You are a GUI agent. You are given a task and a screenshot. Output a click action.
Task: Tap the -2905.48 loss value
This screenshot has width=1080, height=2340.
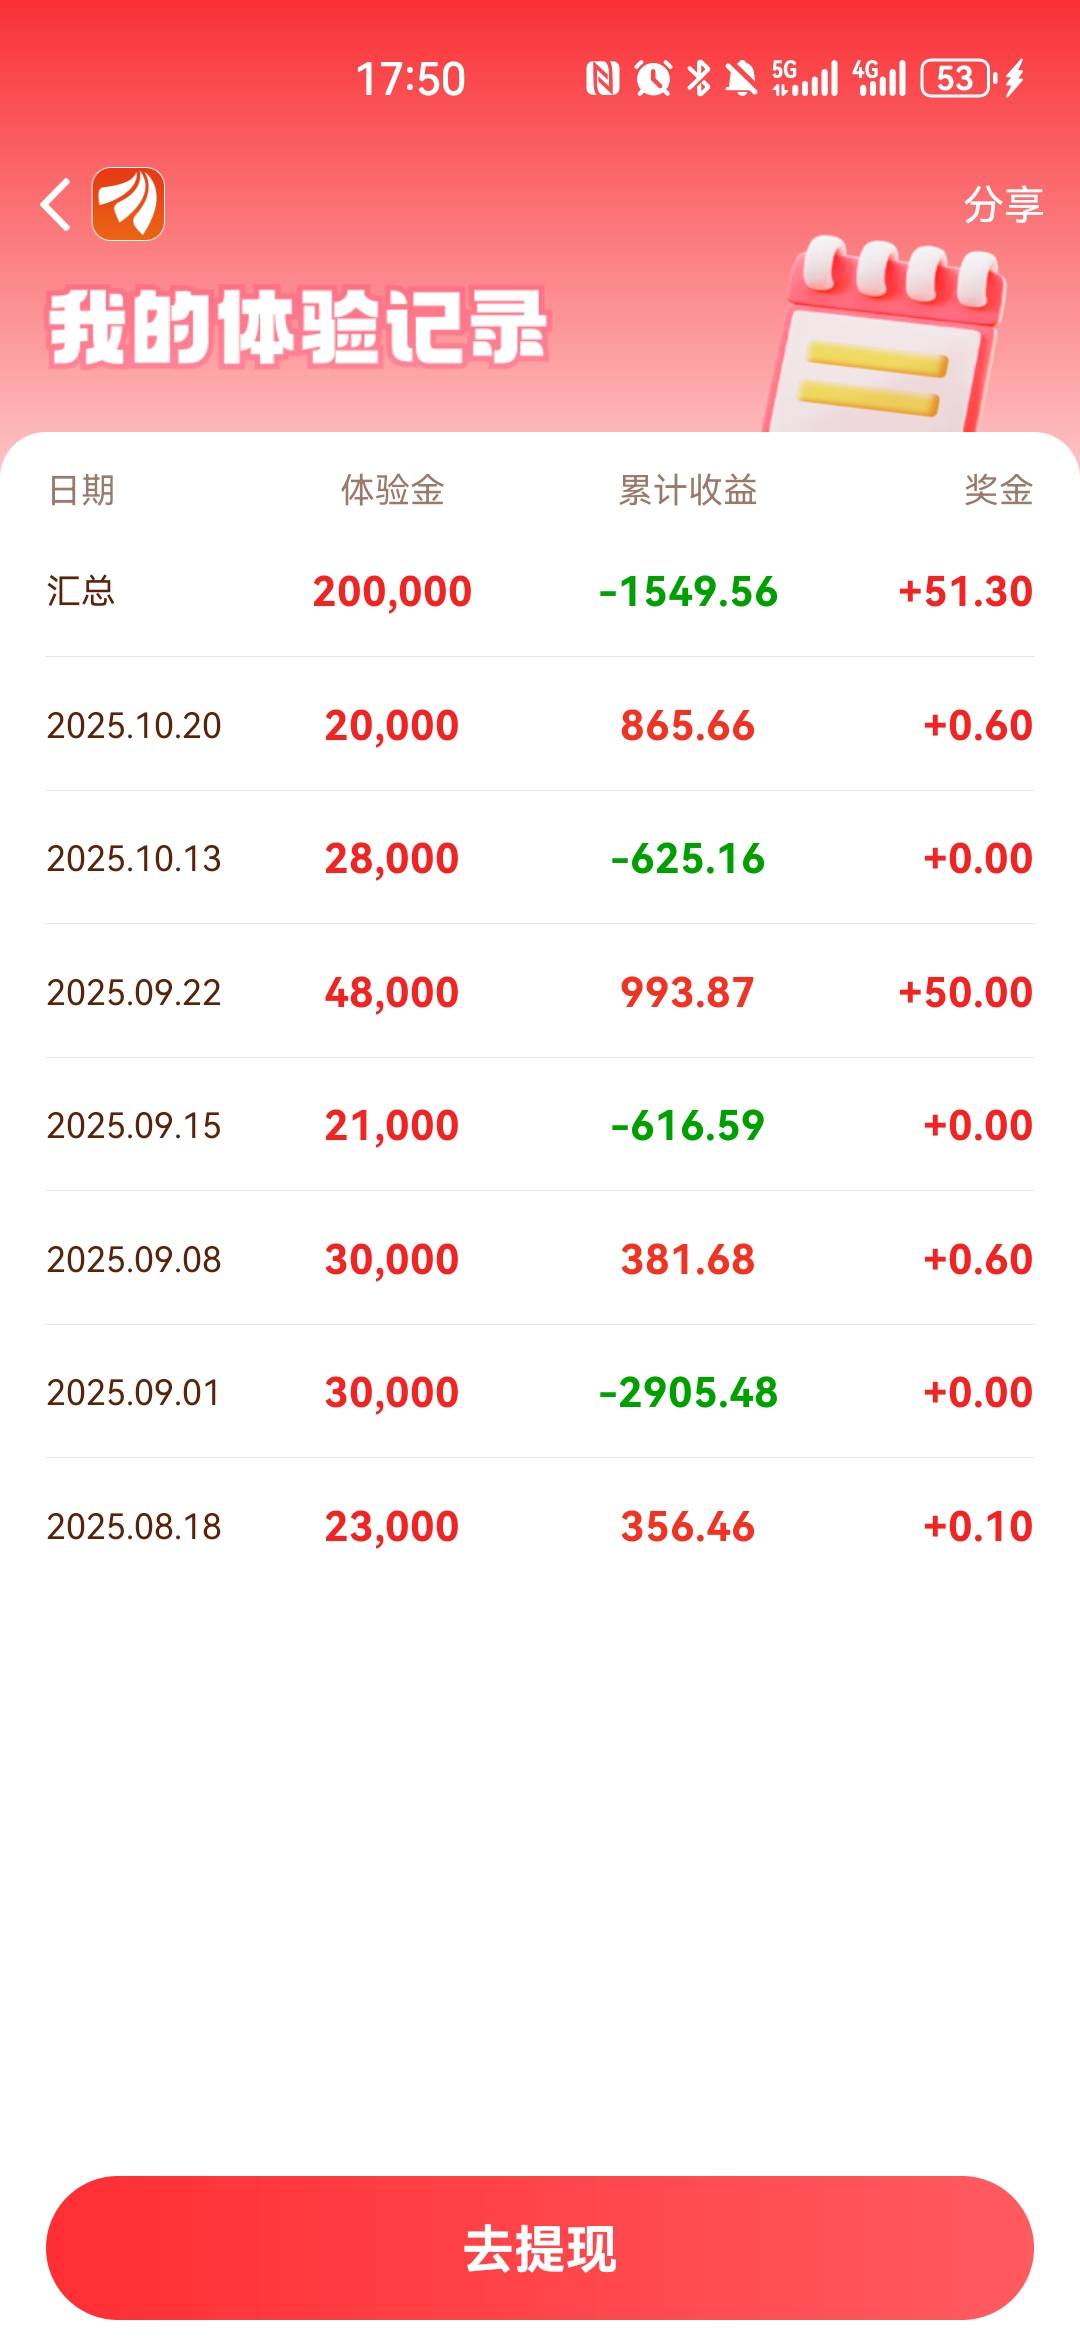click(x=688, y=1392)
